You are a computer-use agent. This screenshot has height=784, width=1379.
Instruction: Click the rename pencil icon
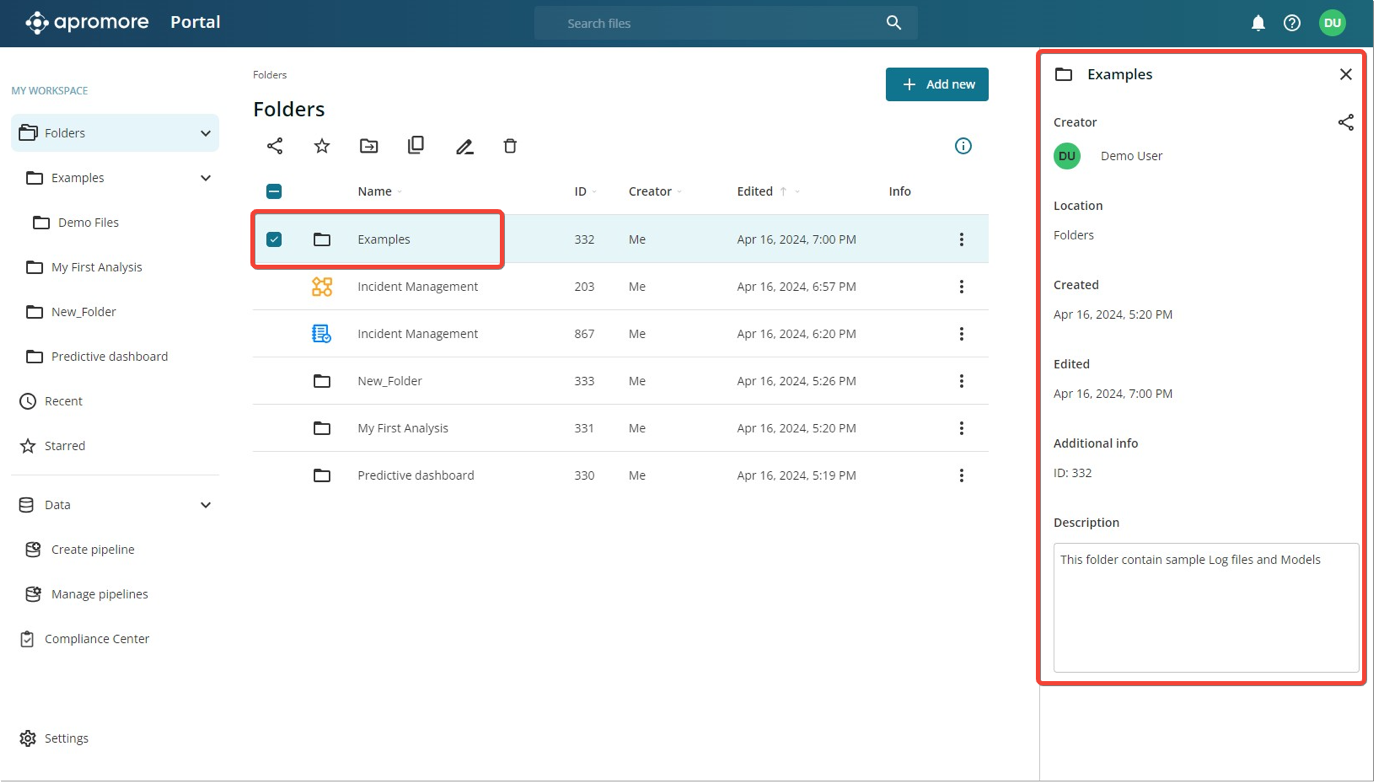pyautogui.click(x=464, y=147)
